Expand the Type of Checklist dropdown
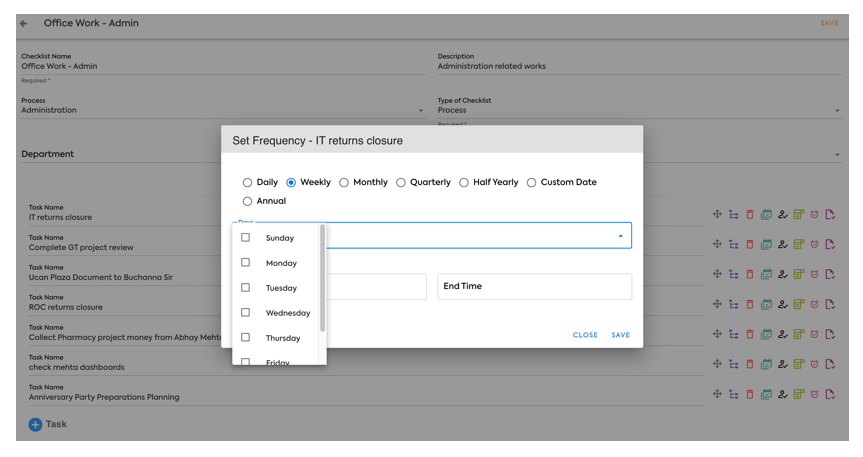863x457 pixels. (x=837, y=111)
